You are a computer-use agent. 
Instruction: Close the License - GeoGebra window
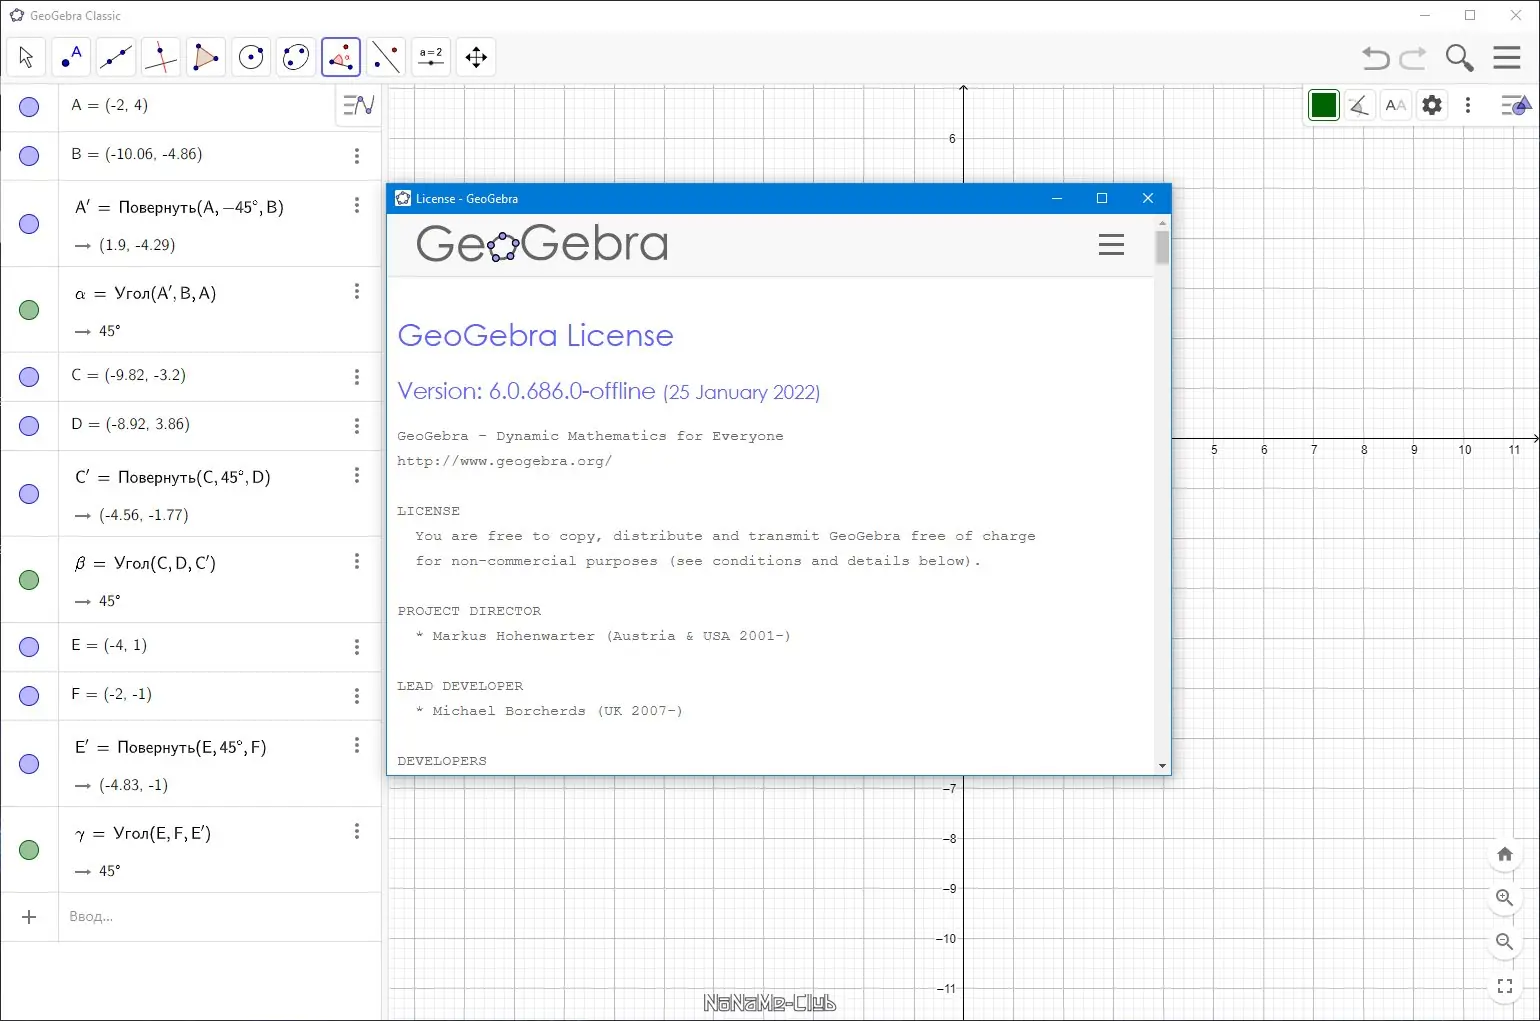tap(1148, 198)
